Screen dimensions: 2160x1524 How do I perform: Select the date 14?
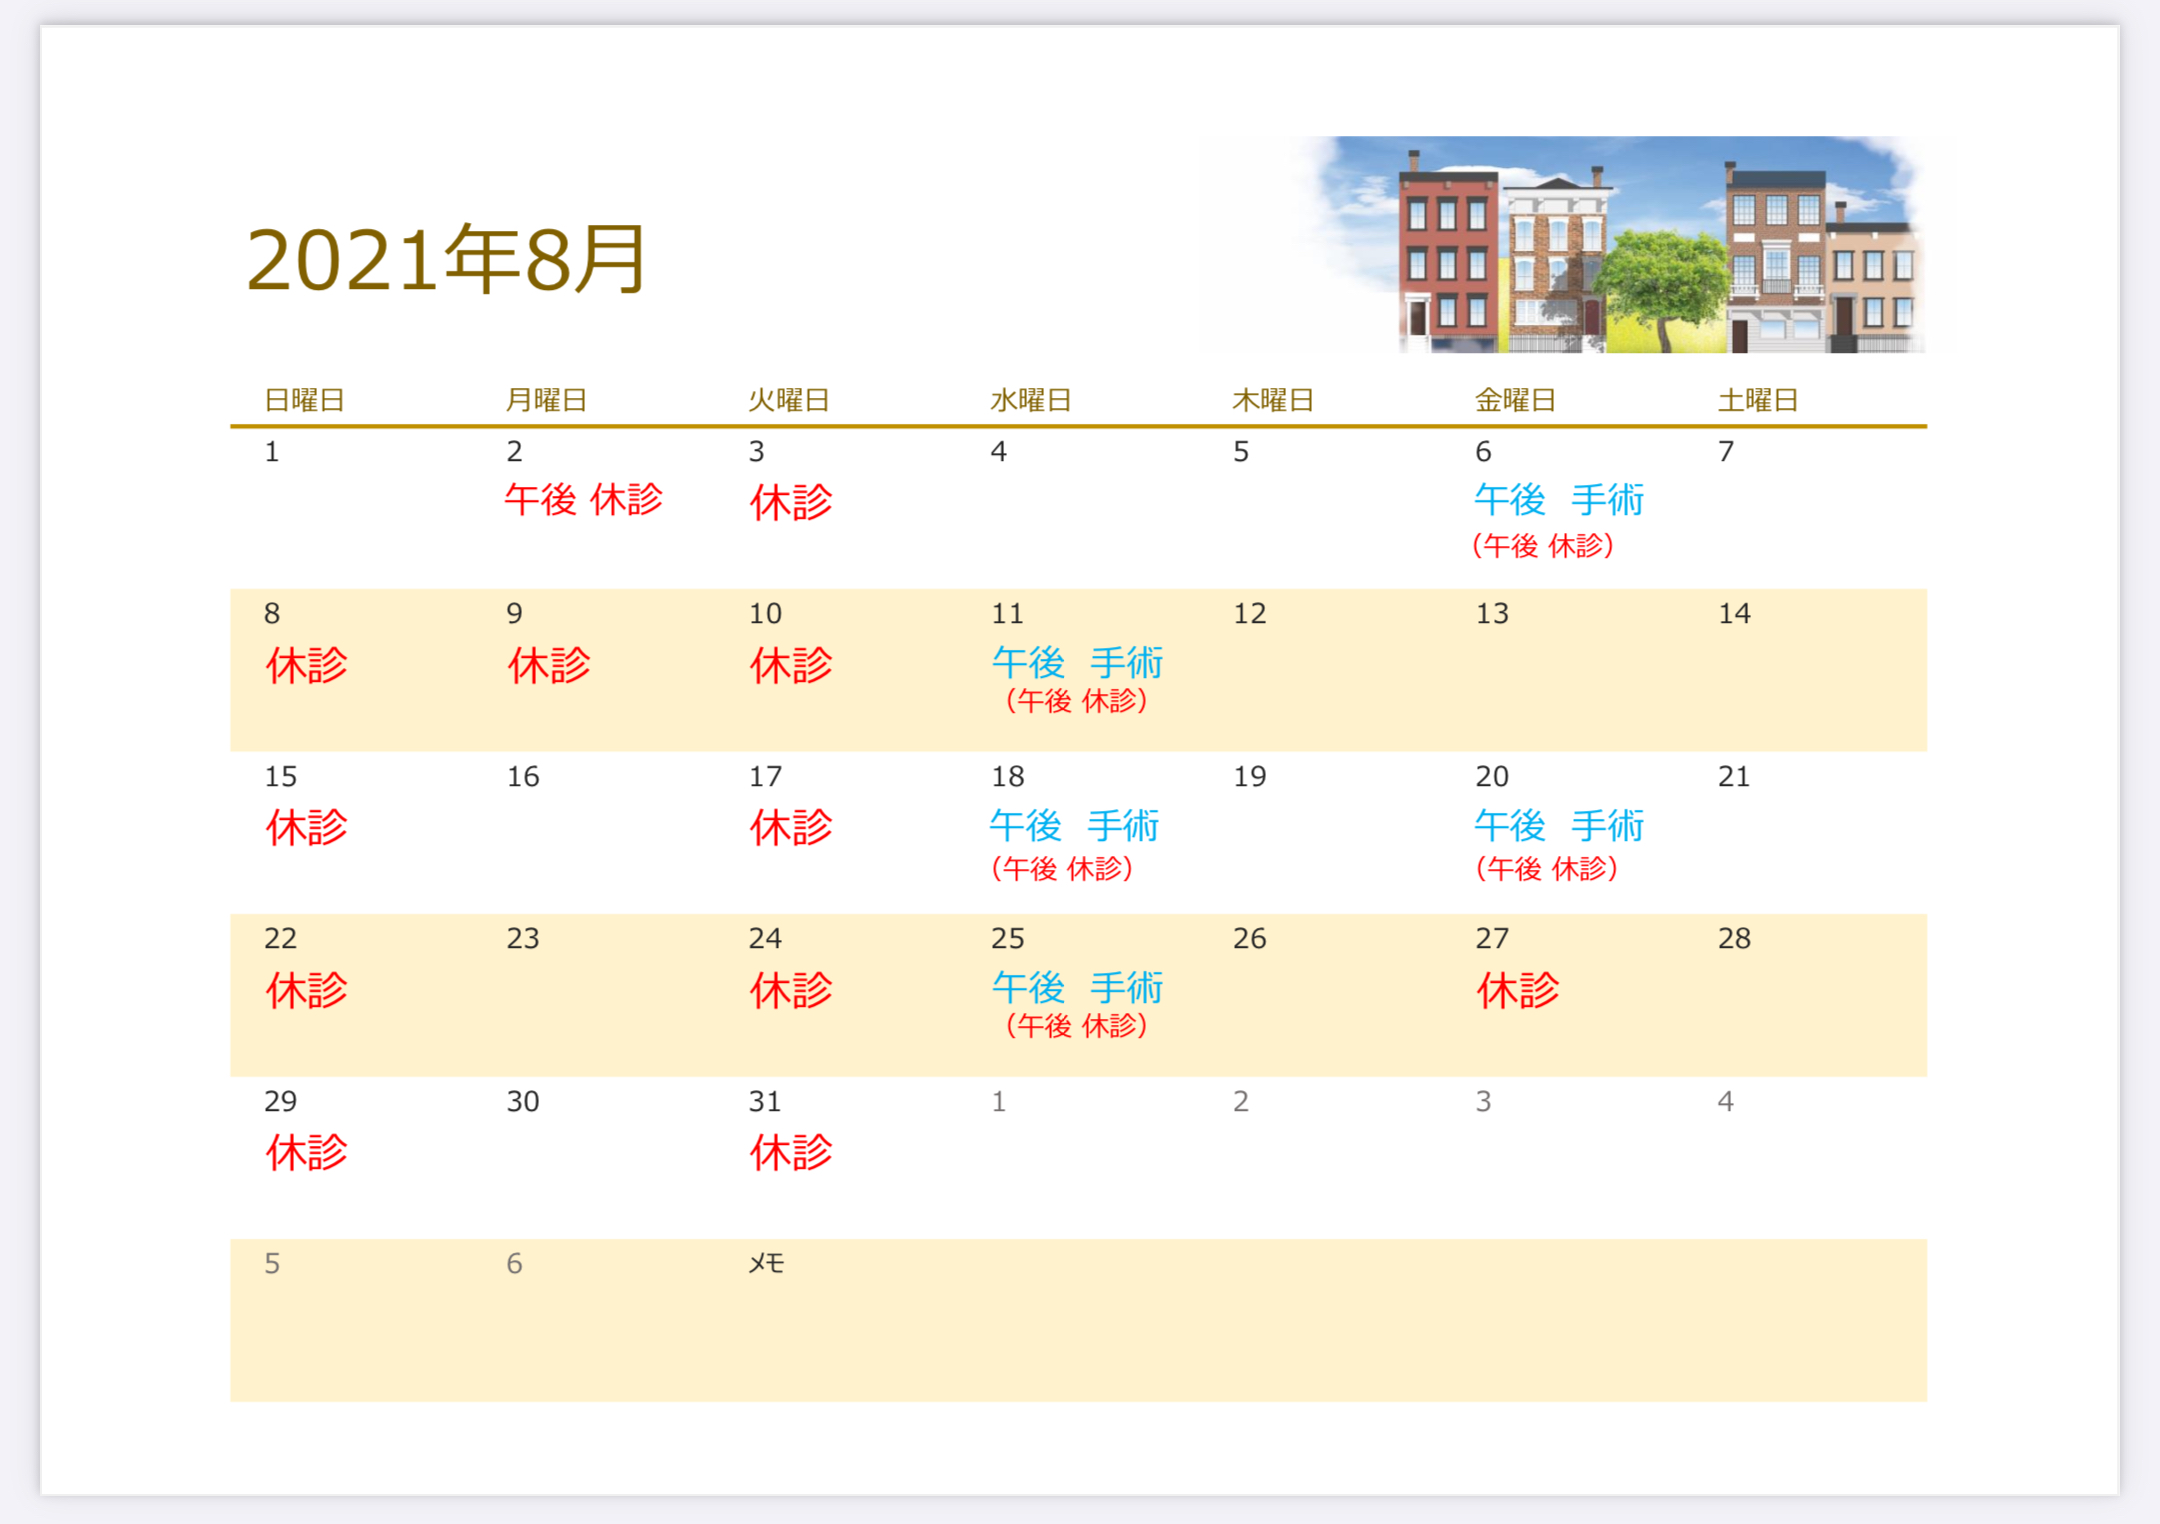pos(1735,614)
